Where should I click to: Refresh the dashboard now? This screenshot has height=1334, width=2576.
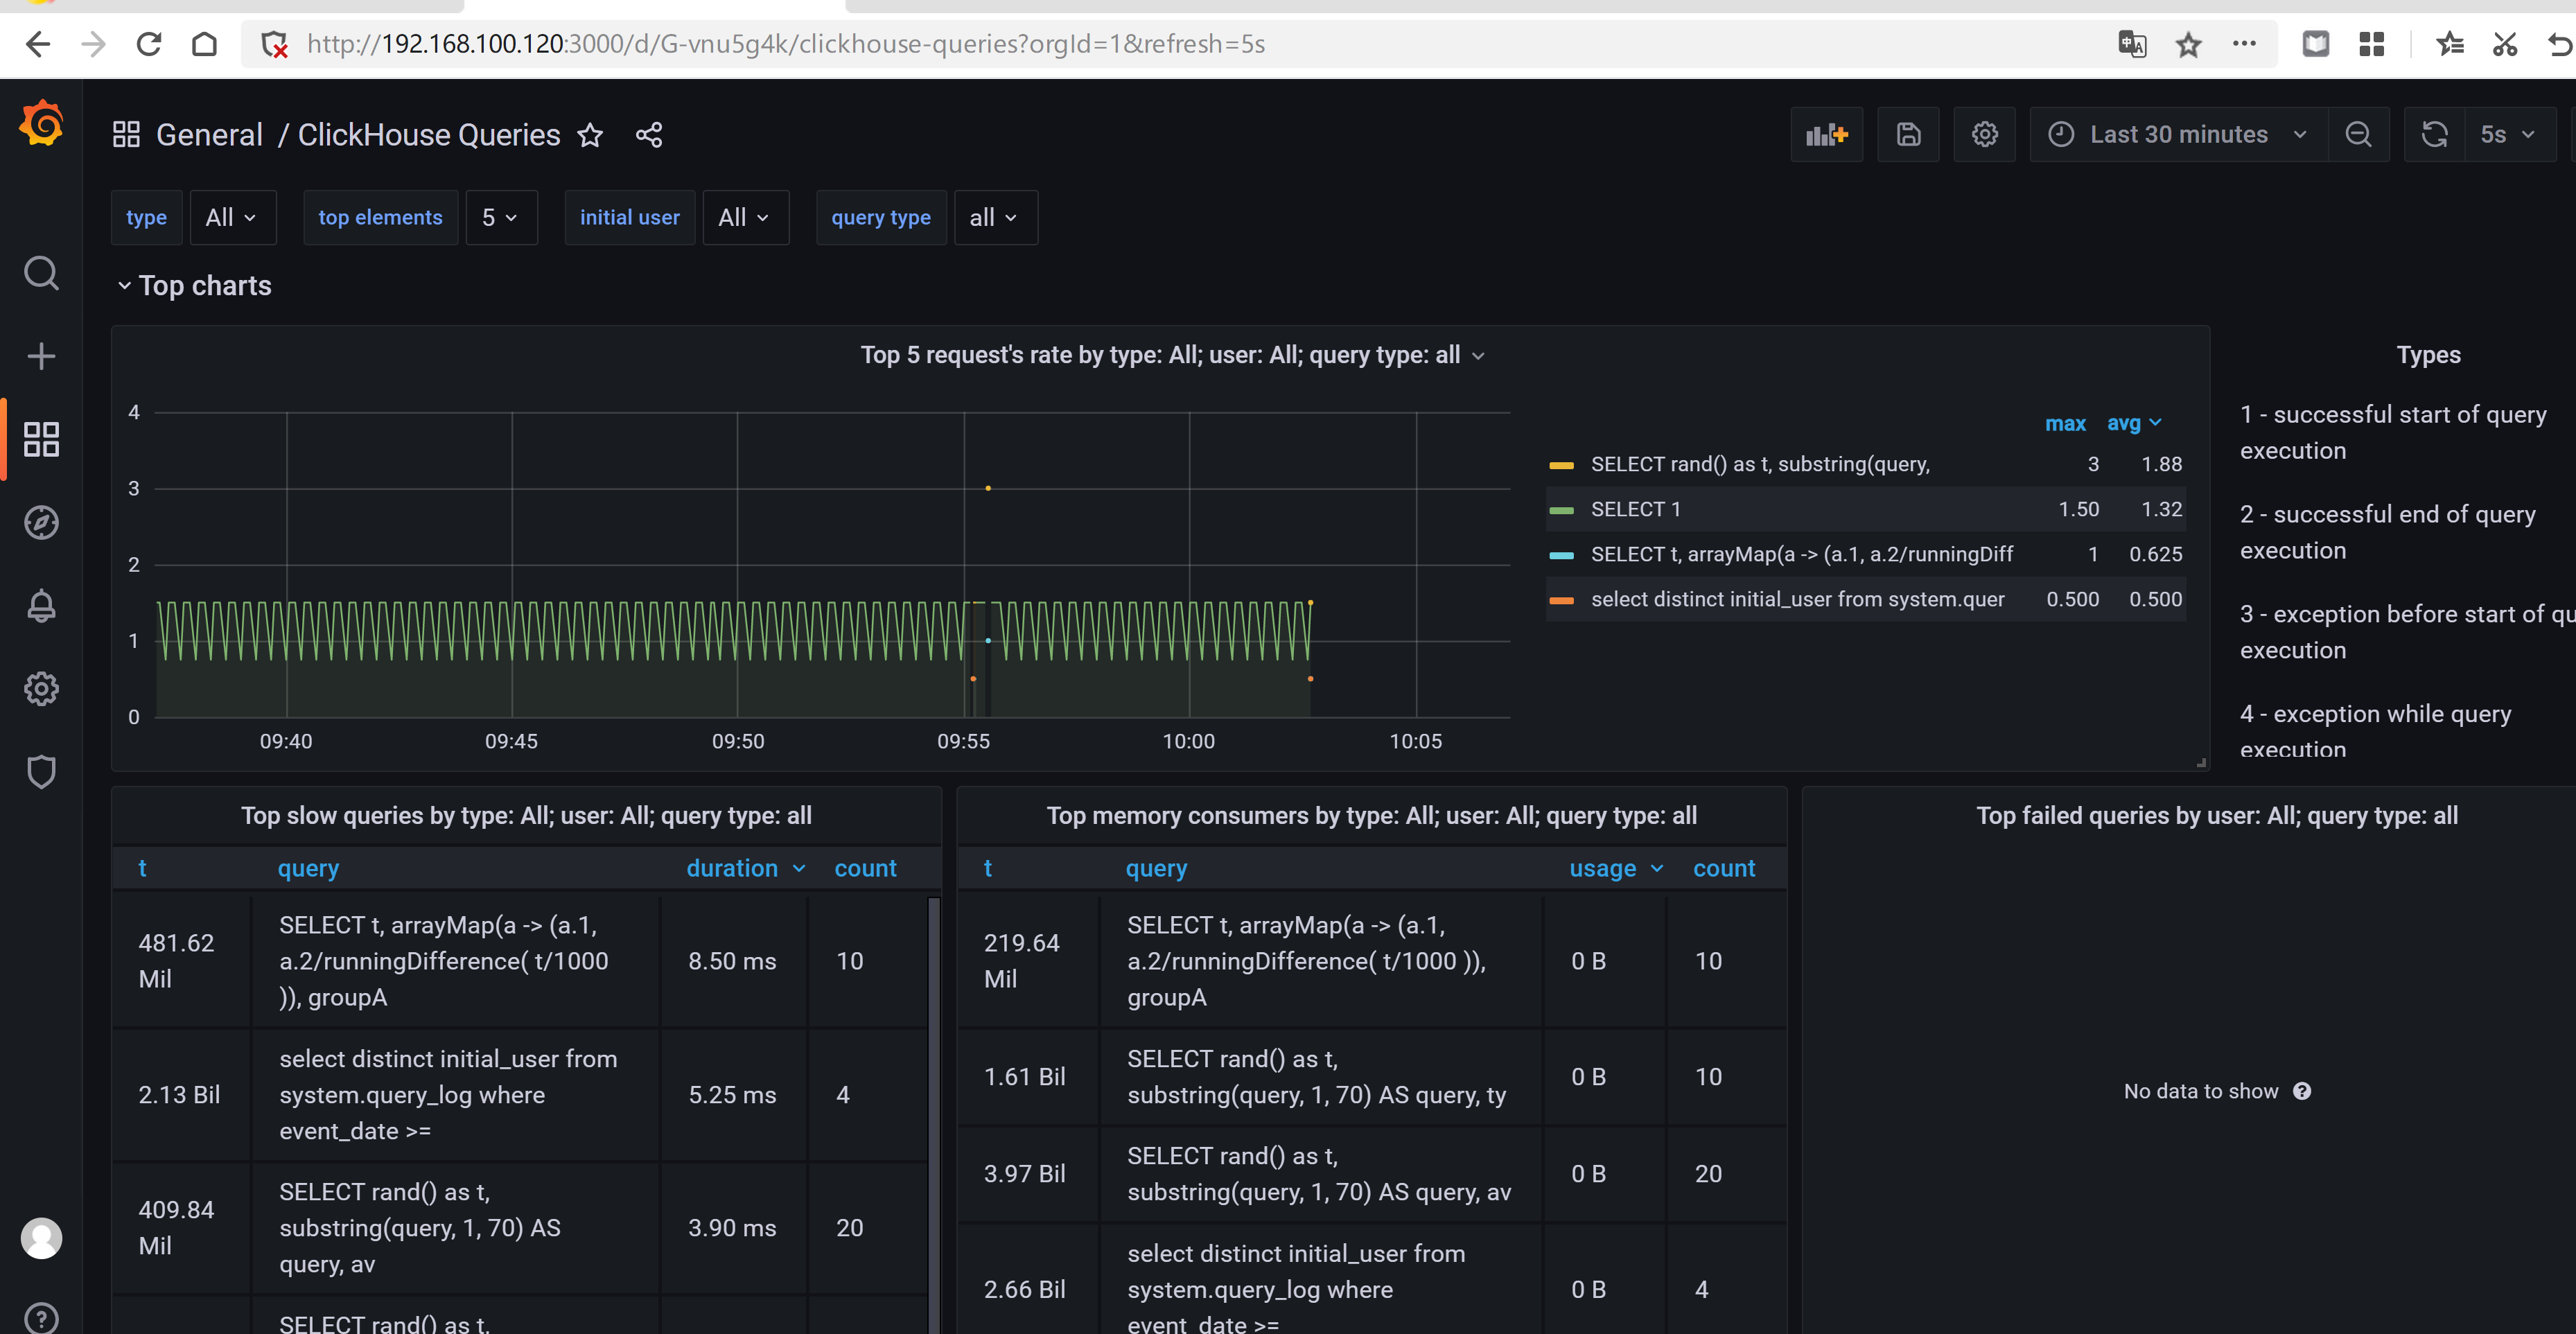click(2434, 134)
